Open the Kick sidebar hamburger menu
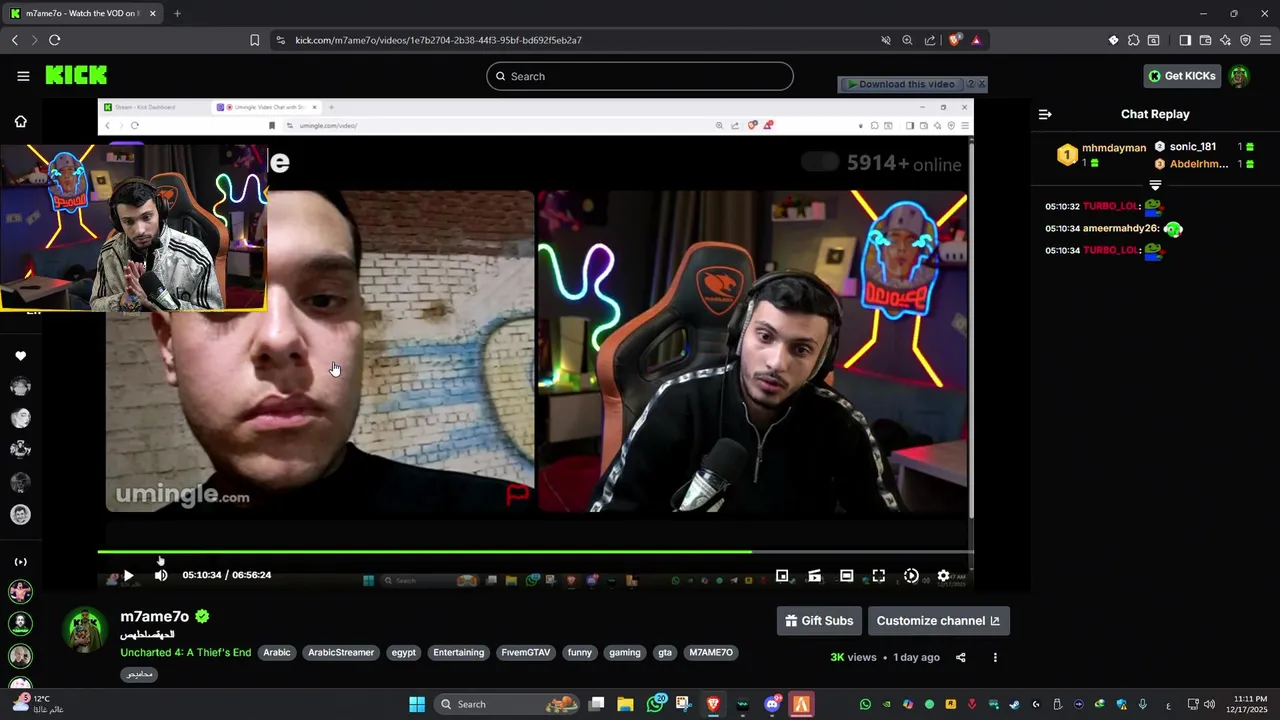The height and width of the screenshot is (720, 1280). pos(23,76)
